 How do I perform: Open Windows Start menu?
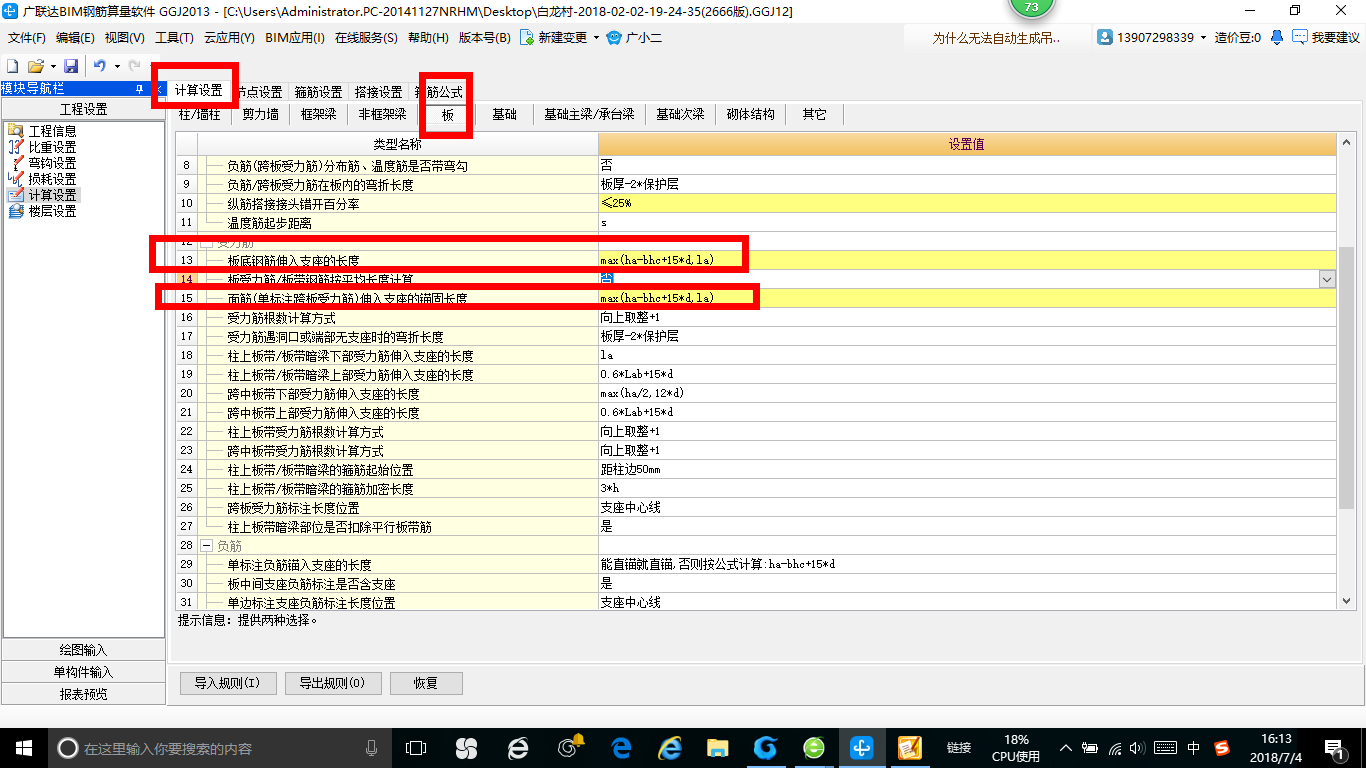point(22,747)
